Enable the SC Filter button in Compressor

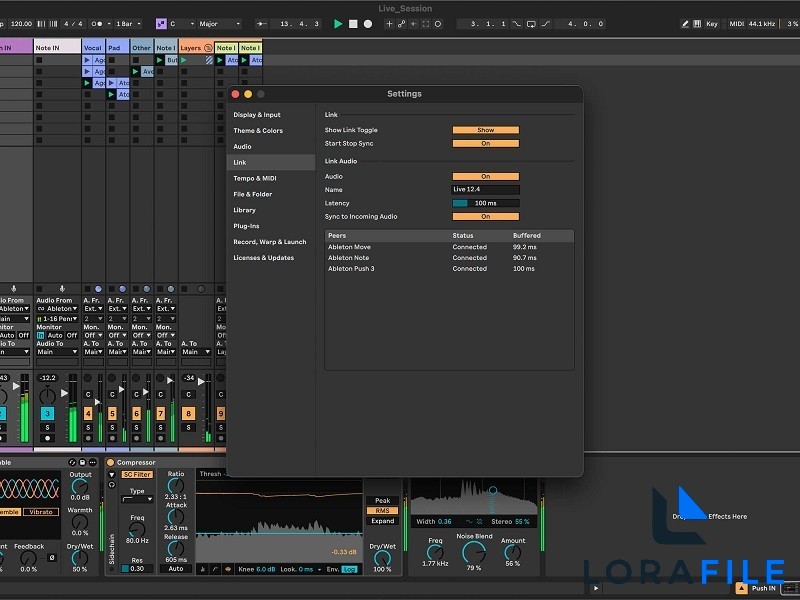(137, 474)
